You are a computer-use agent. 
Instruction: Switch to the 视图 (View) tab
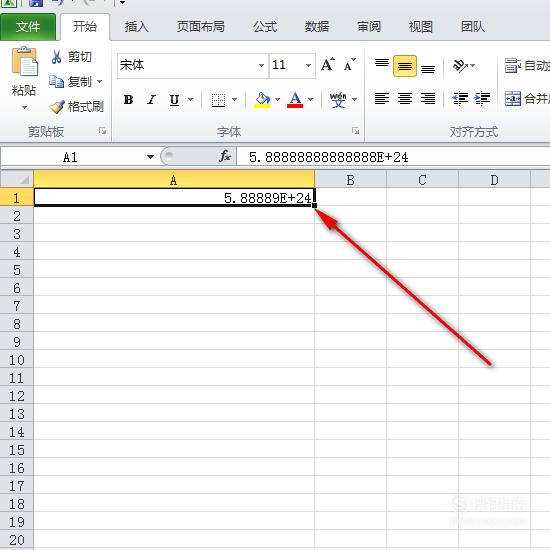tap(421, 27)
